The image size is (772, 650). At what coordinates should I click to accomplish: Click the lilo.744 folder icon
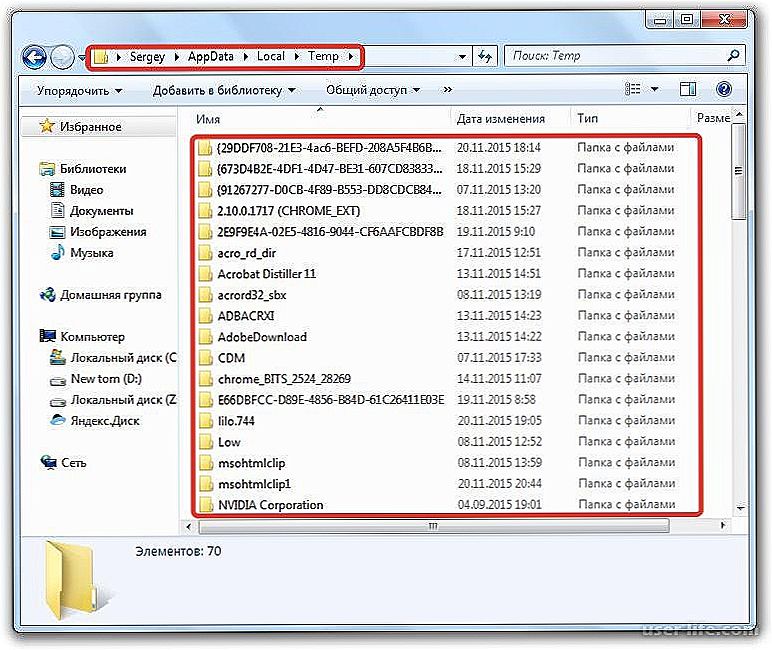[x=205, y=421]
